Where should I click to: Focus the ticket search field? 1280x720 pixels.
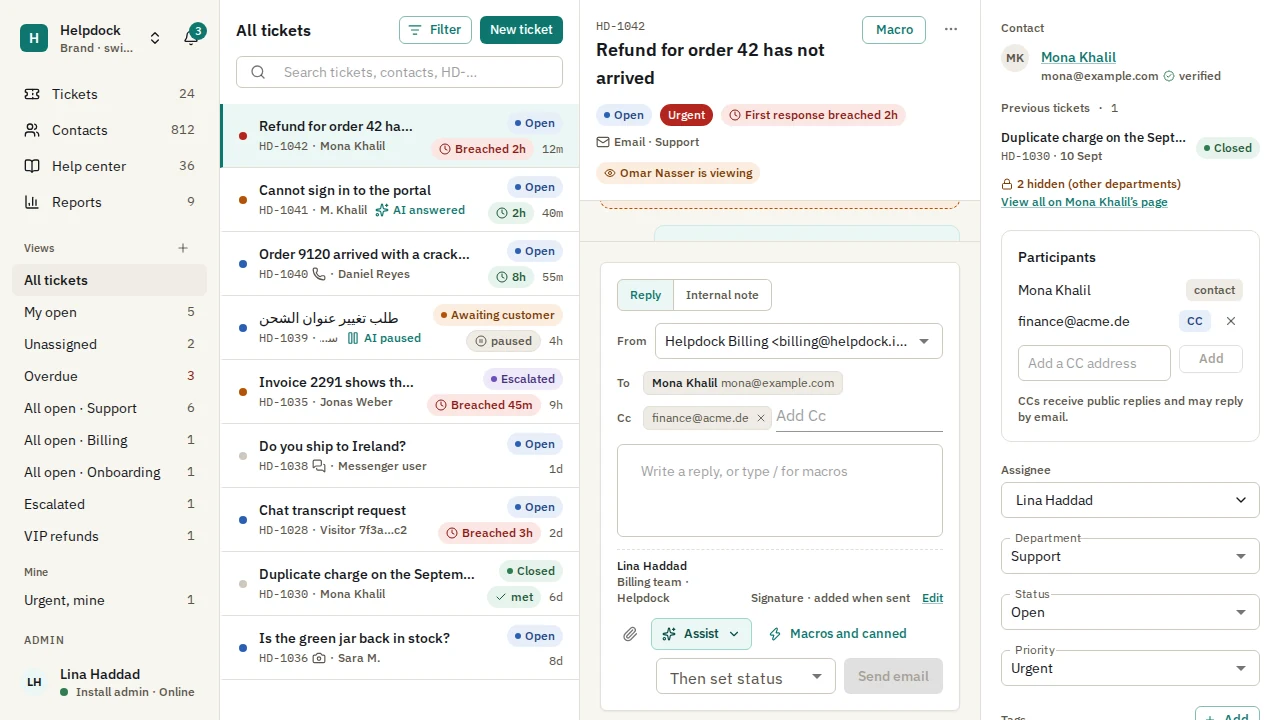point(399,72)
